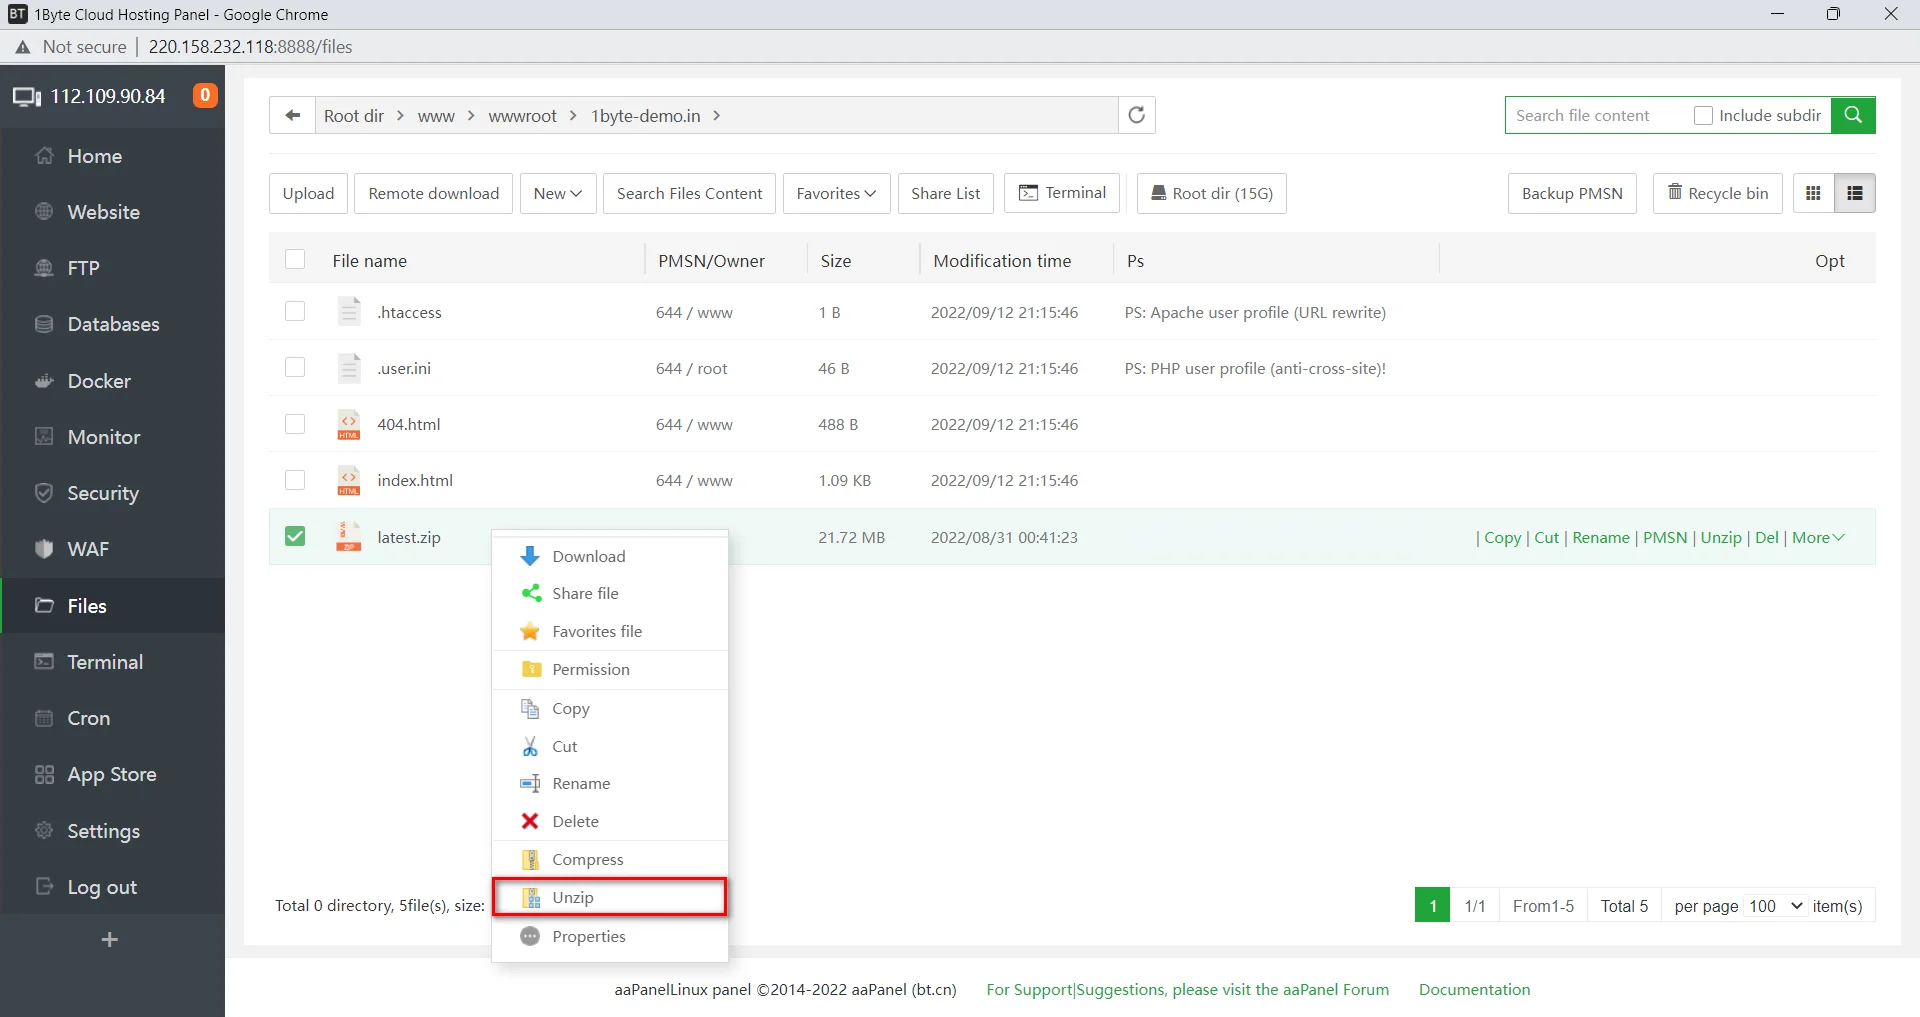The image size is (1920, 1017).
Task: Open the New dropdown menu
Action: (x=557, y=193)
